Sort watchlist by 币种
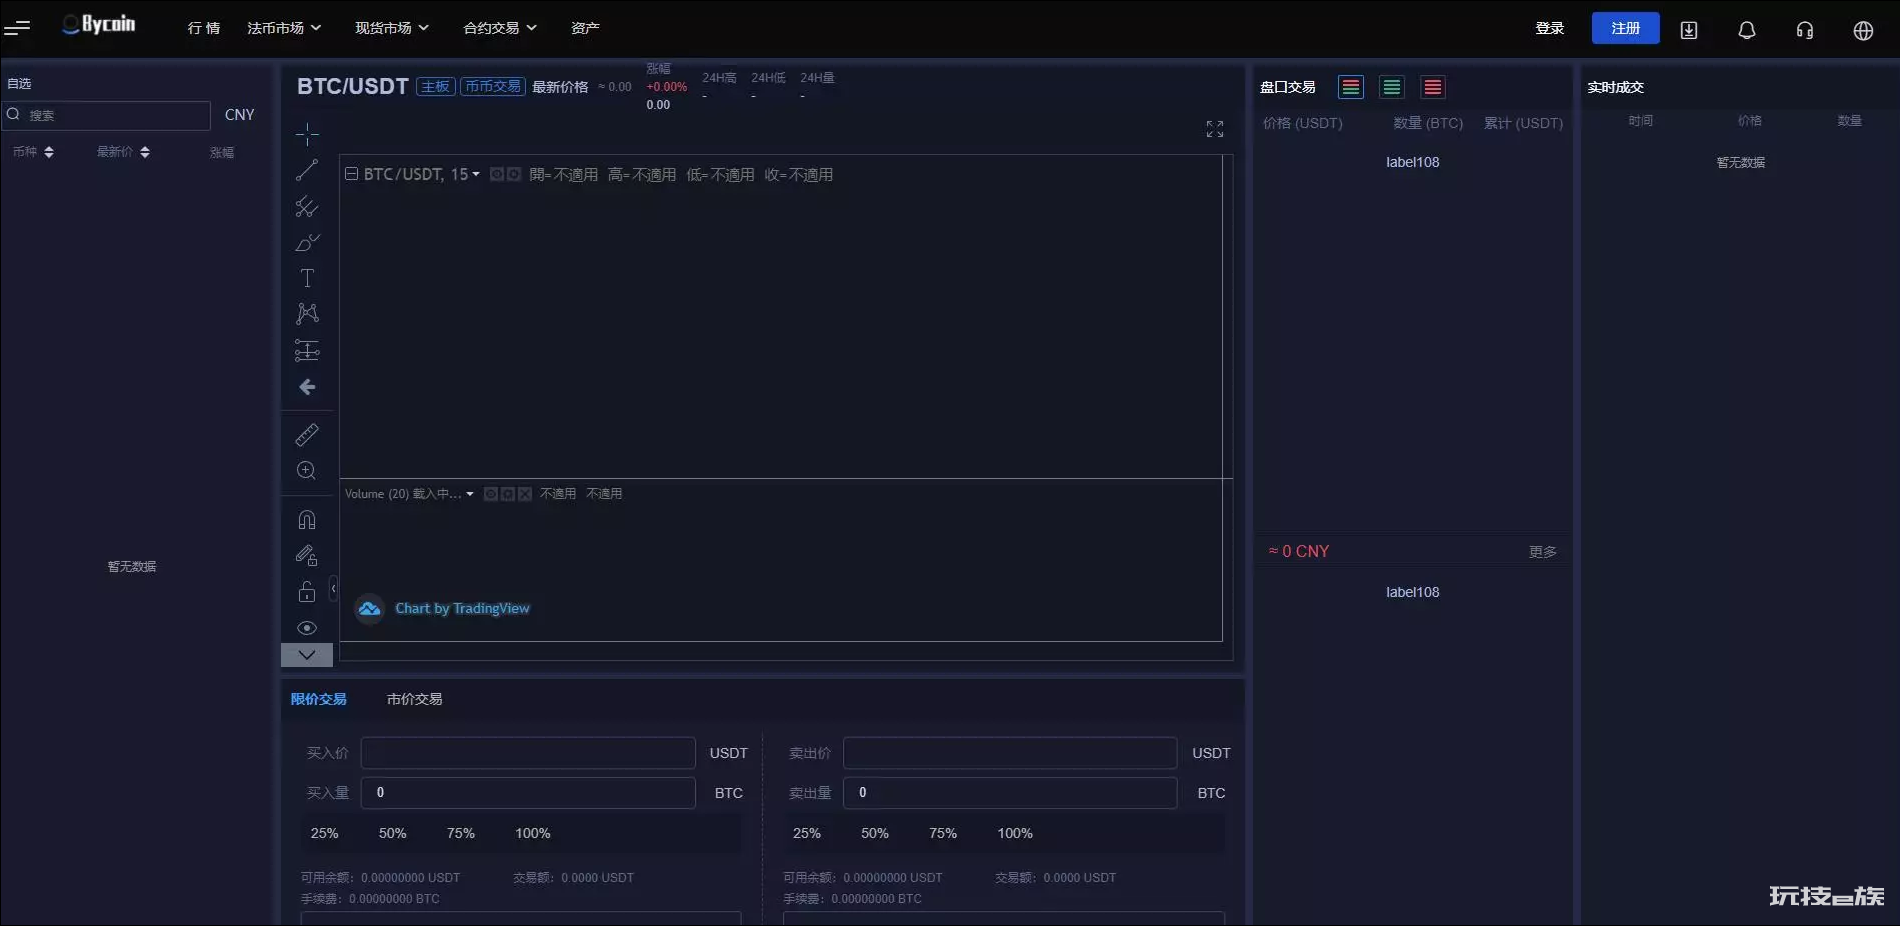 pos(33,152)
